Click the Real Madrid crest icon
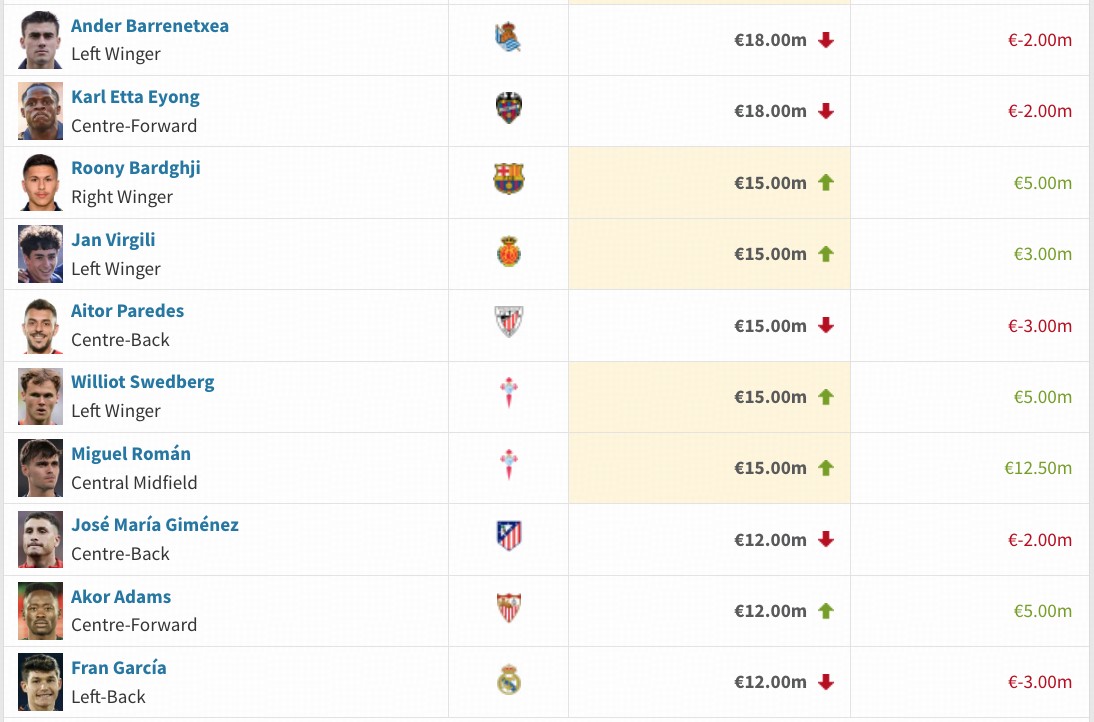Image resolution: width=1094 pixels, height=722 pixels. 508,680
